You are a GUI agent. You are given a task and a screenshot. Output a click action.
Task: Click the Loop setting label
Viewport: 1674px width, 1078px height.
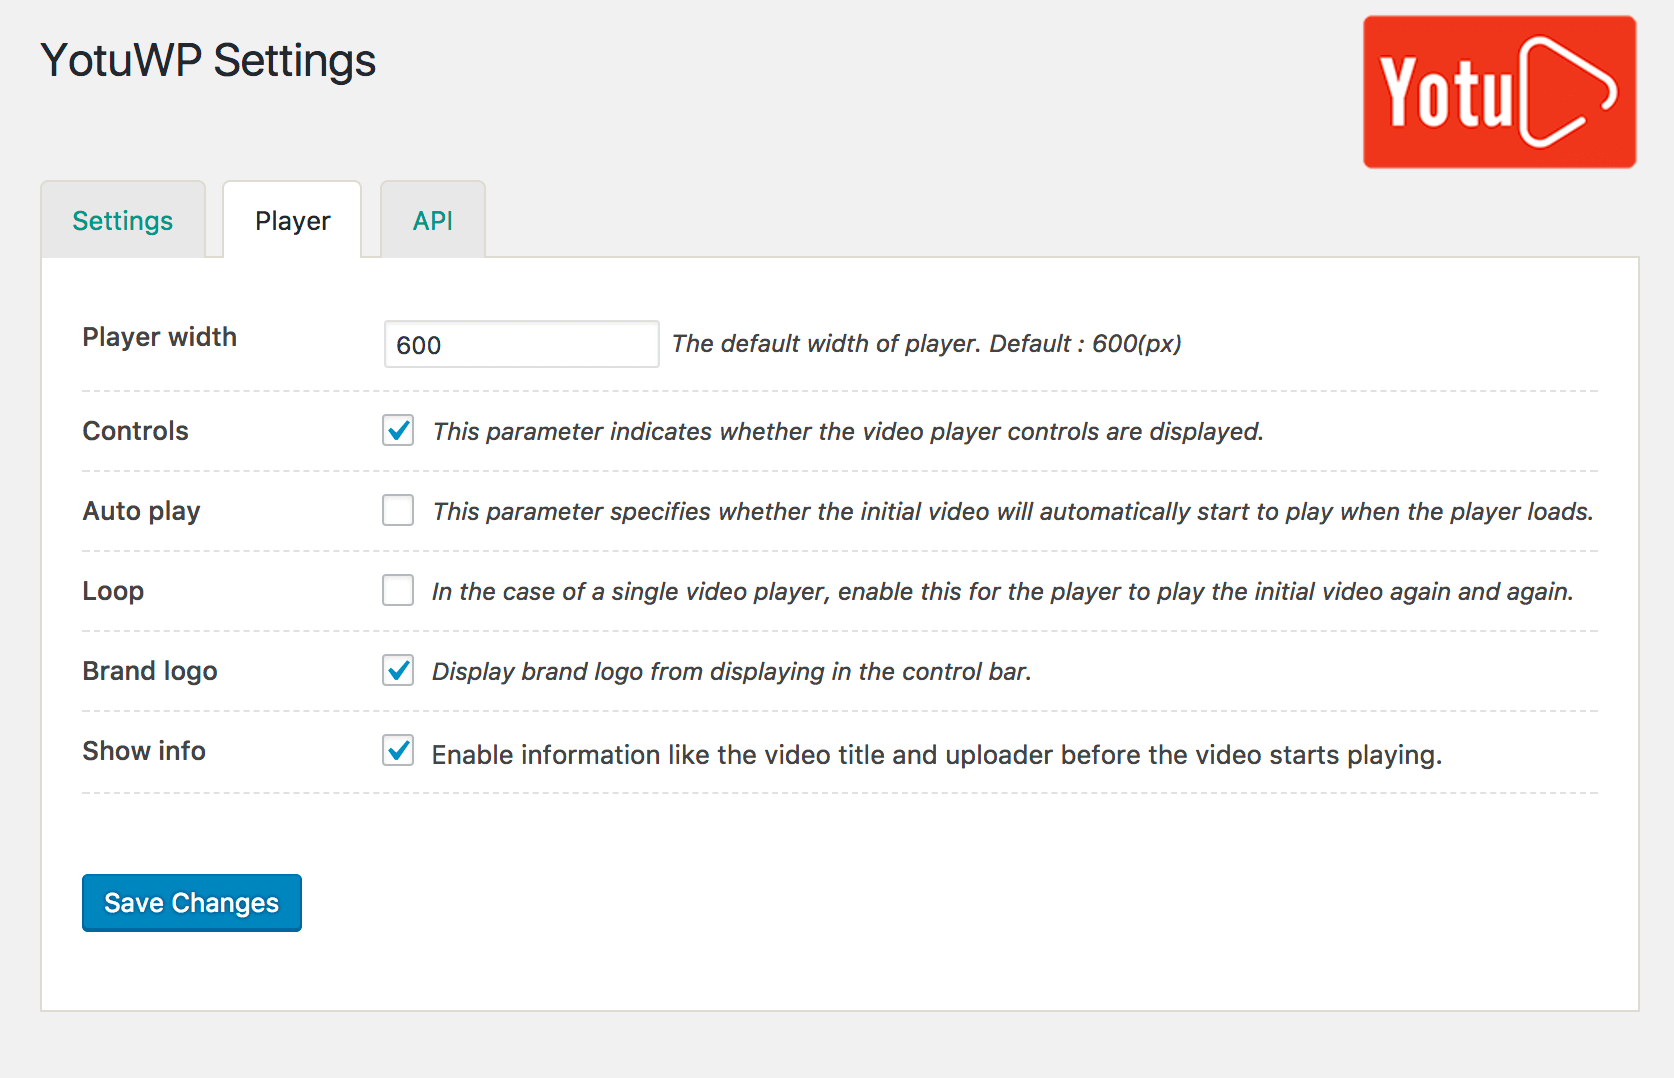pos(113,591)
